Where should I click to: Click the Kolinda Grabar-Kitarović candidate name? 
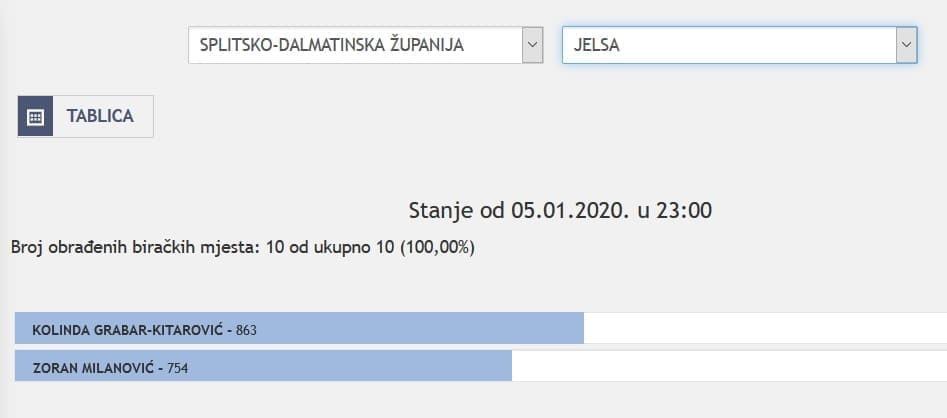coord(128,329)
